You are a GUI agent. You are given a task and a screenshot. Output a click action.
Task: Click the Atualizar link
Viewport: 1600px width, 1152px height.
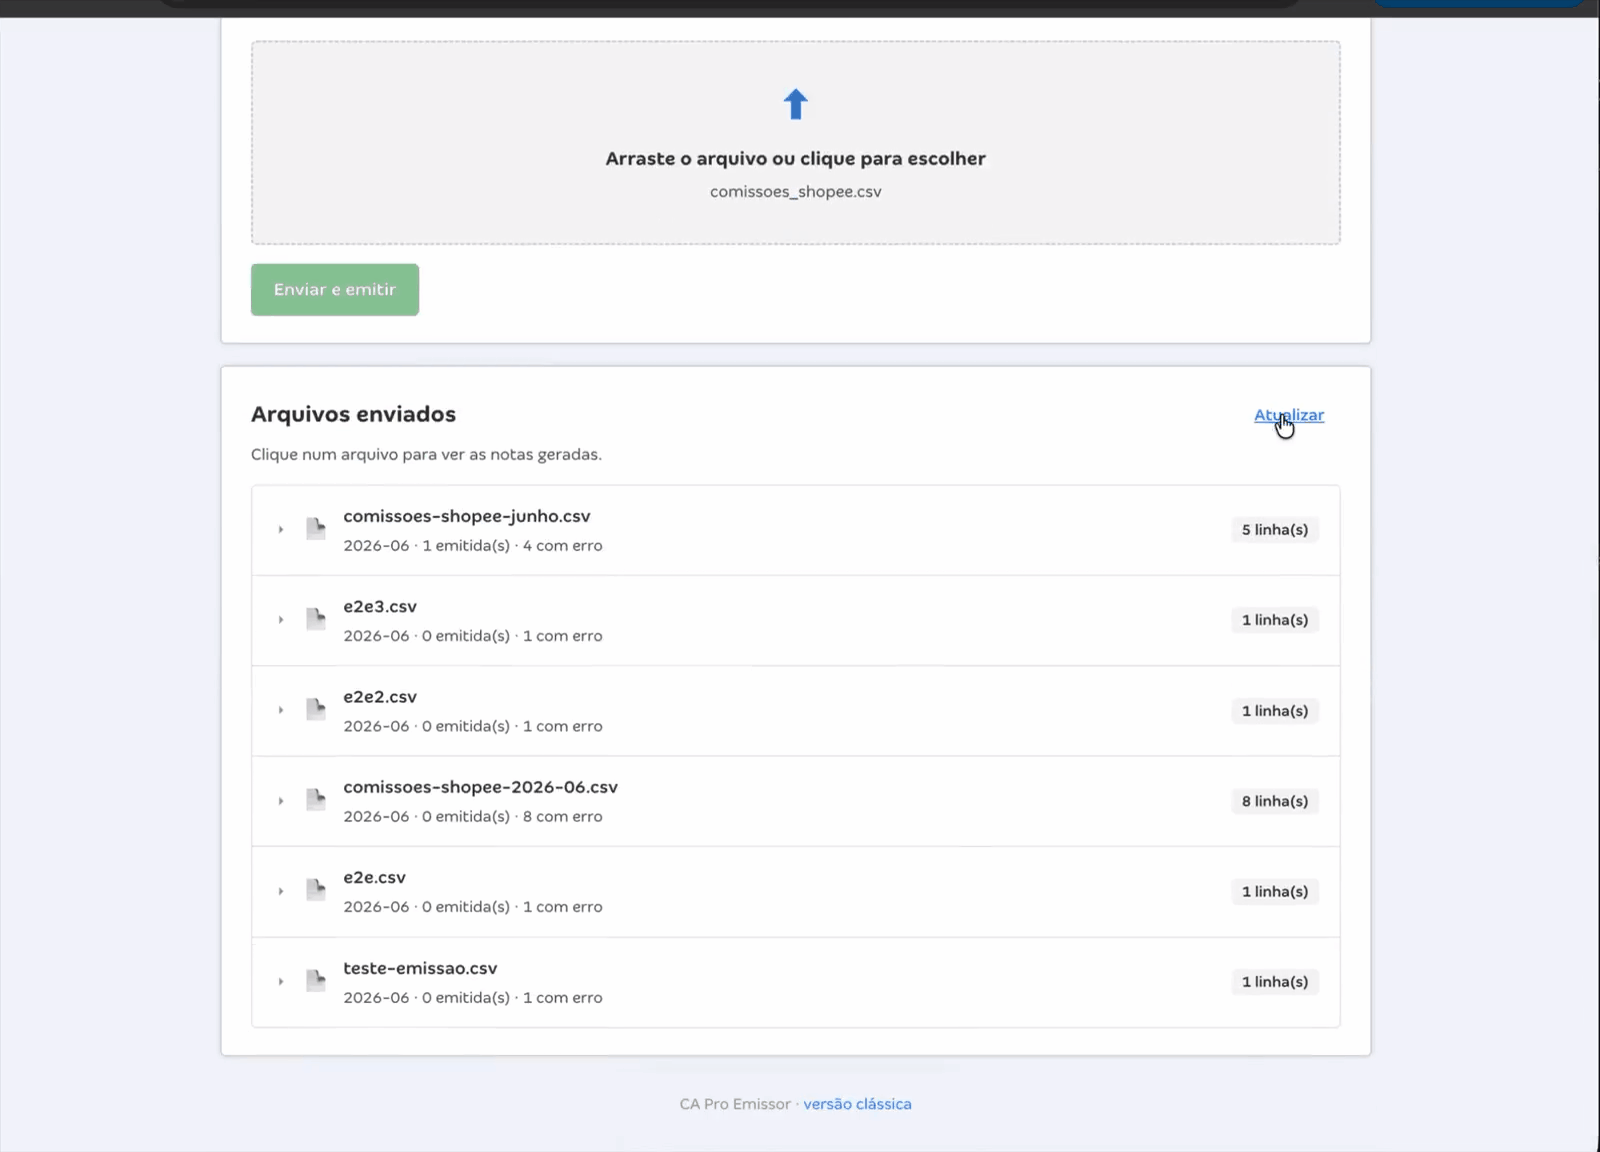pyautogui.click(x=1289, y=415)
